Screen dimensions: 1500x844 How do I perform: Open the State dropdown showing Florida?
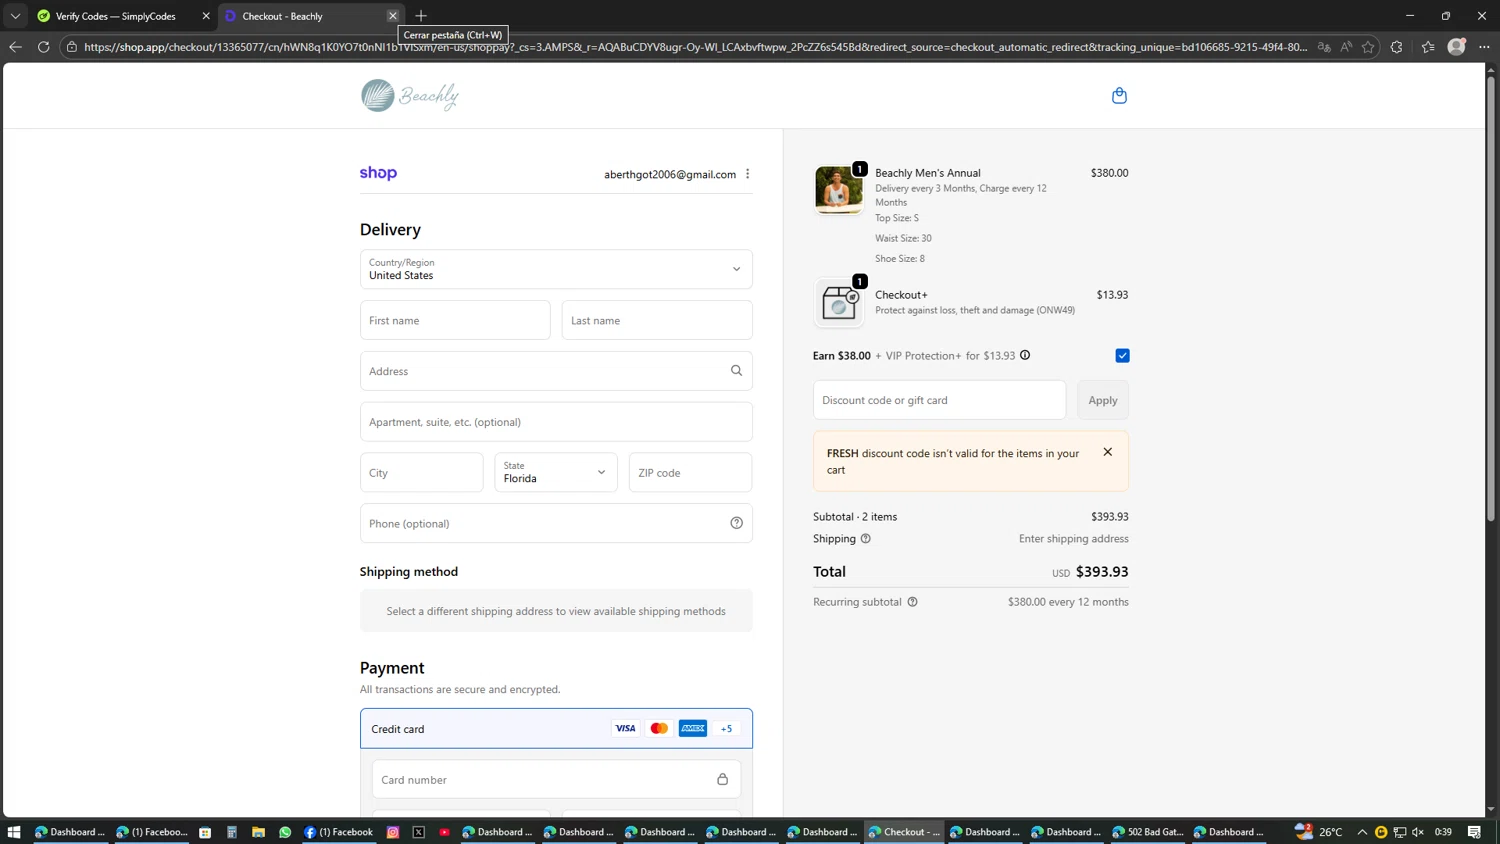coord(556,472)
